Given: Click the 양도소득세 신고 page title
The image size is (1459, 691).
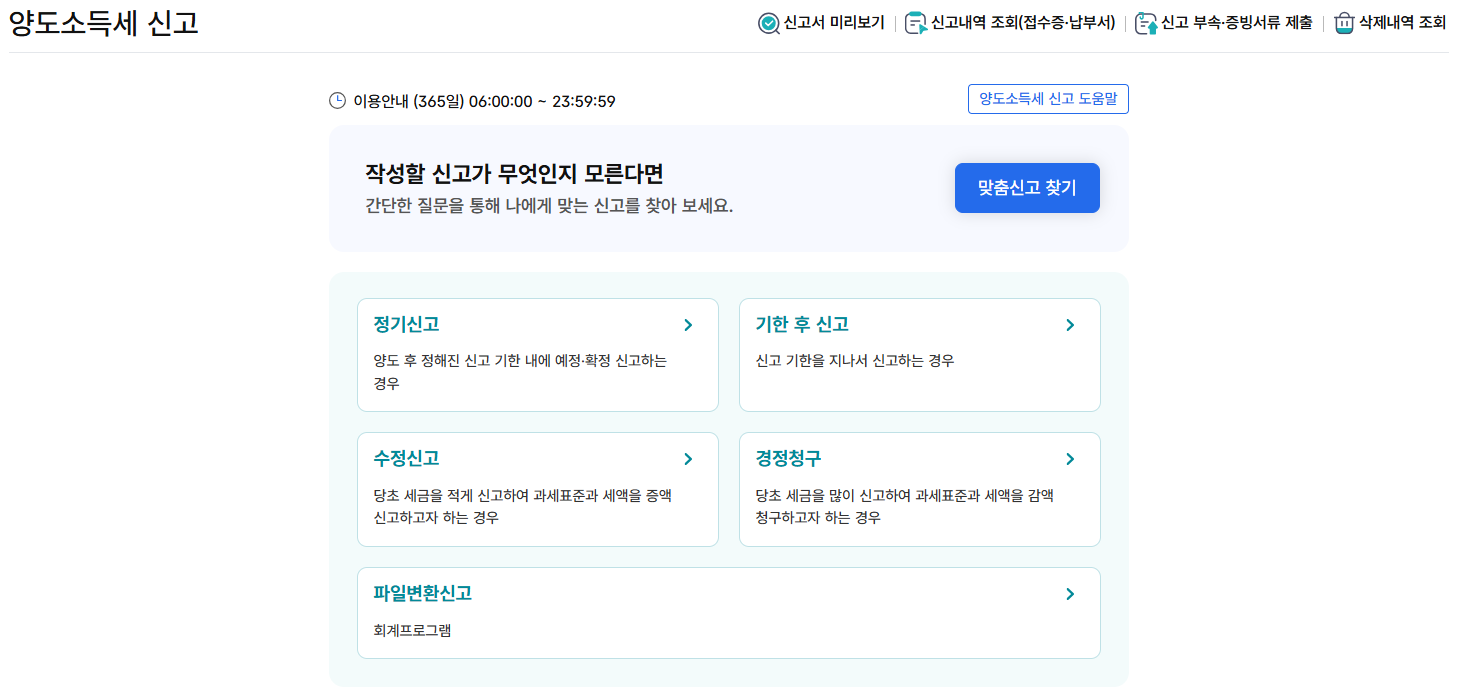Looking at the screenshot, I should [100, 24].
